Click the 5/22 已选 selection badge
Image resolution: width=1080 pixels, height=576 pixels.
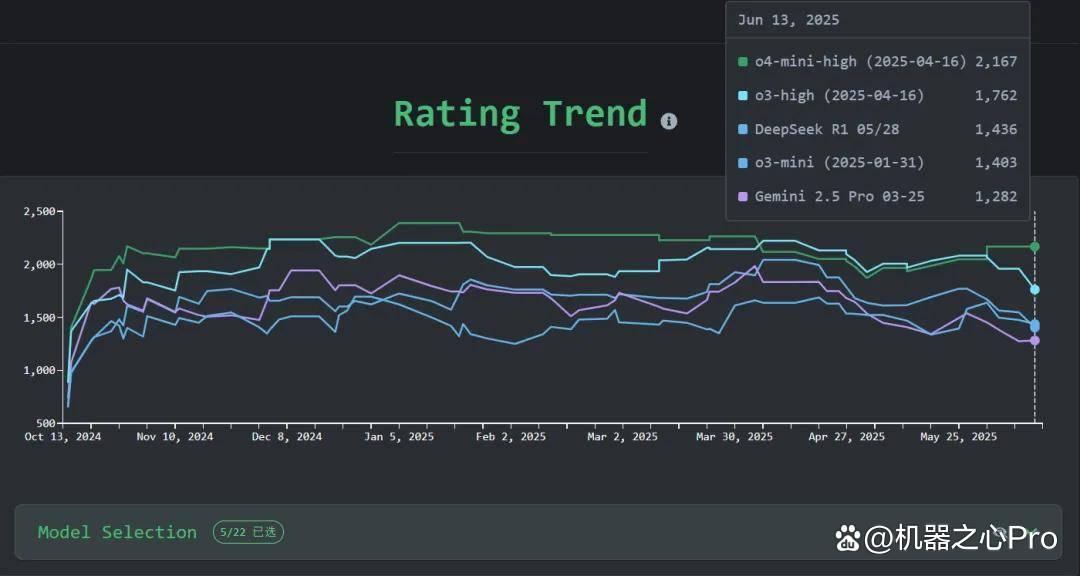click(248, 532)
